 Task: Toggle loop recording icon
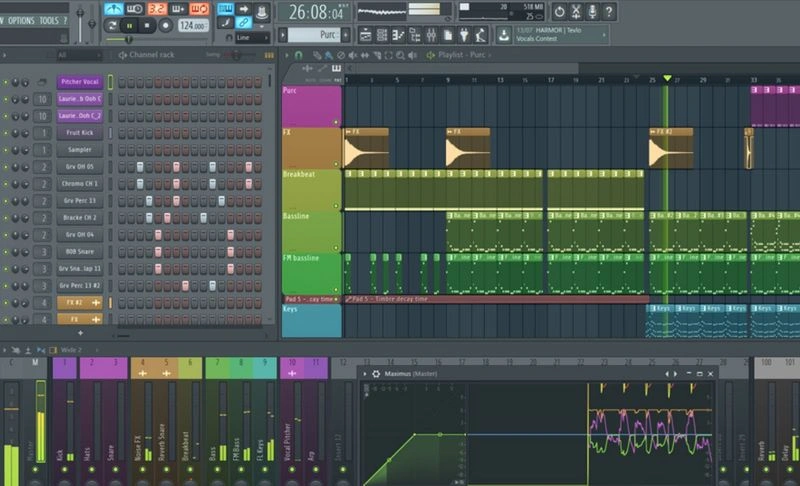click(x=199, y=9)
